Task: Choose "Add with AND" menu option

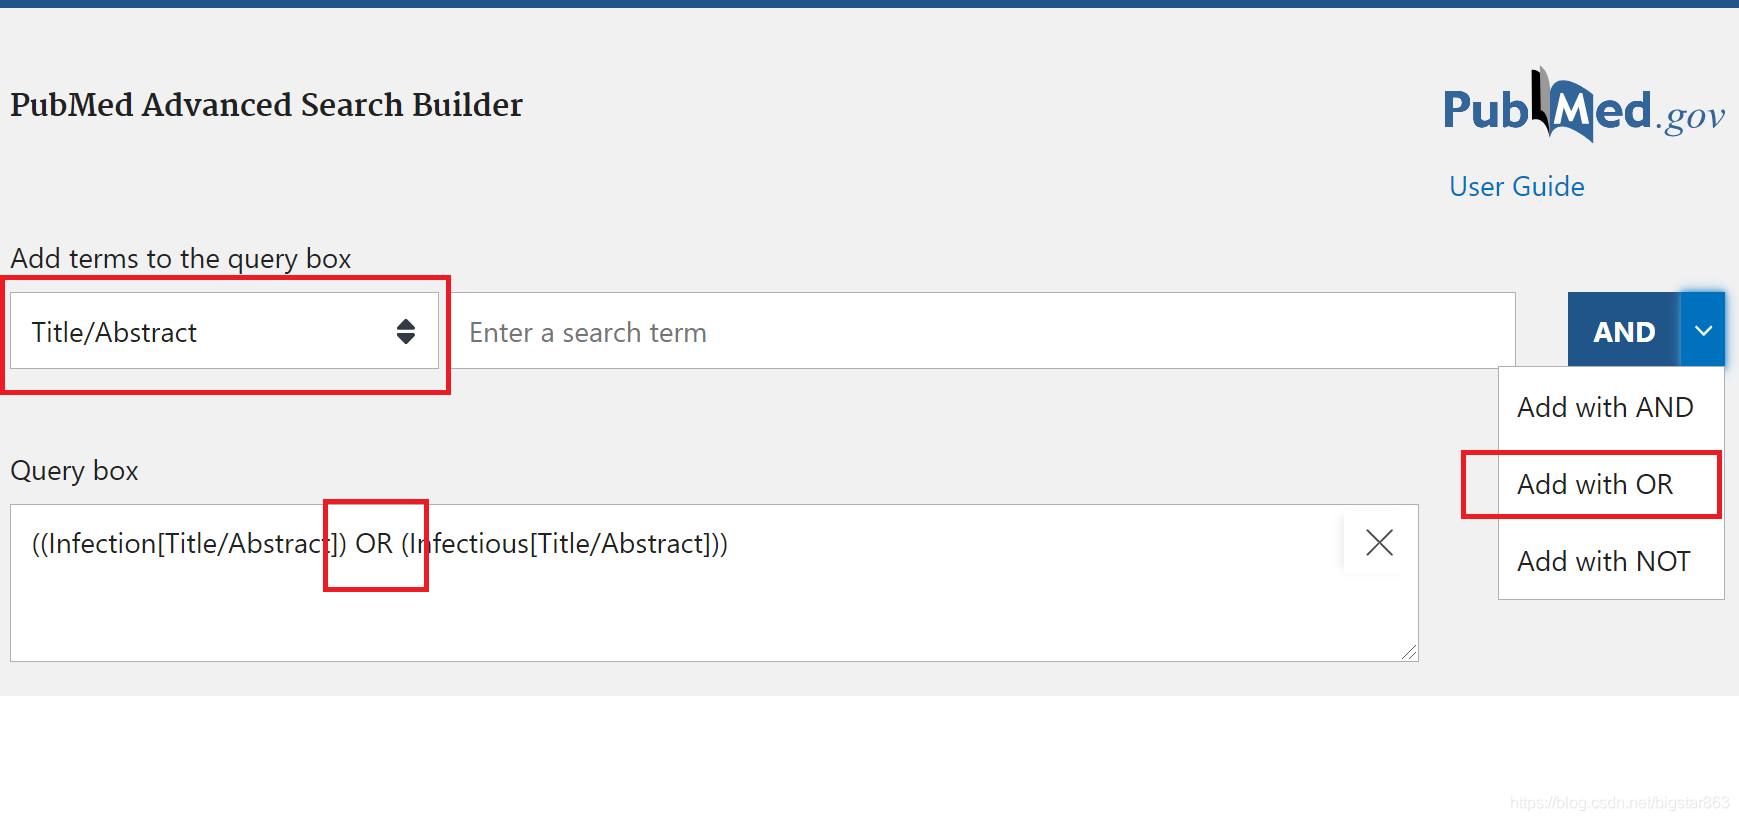Action: tap(1604, 407)
